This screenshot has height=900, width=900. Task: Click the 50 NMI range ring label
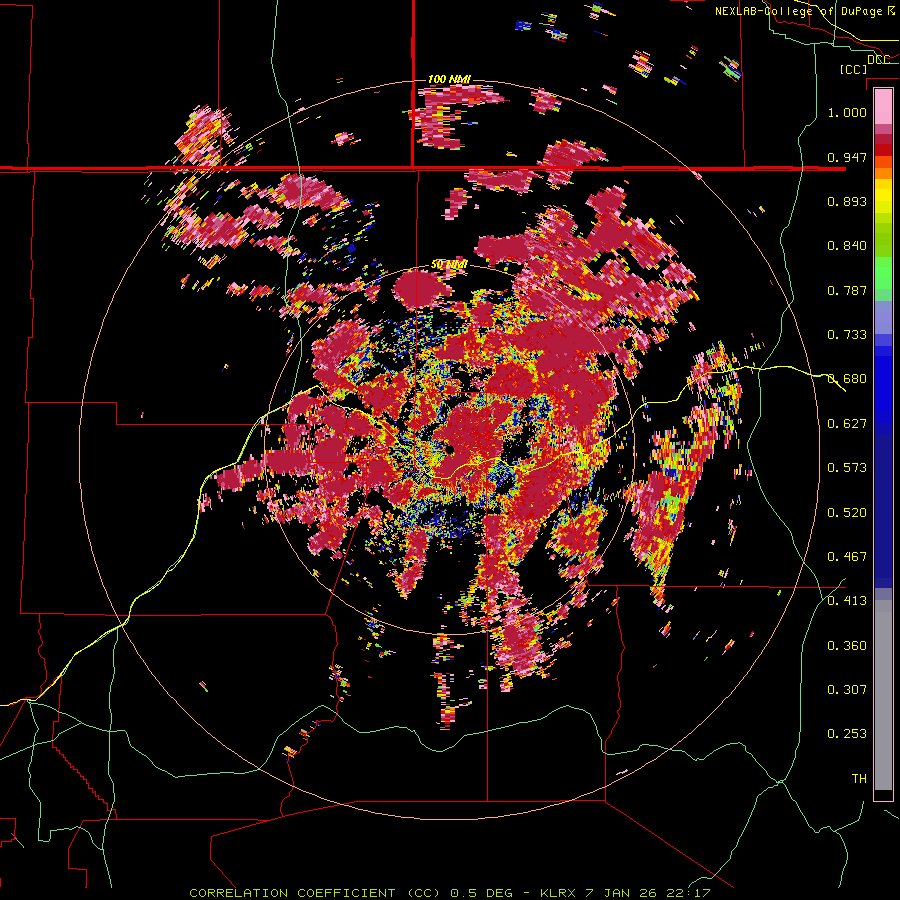[x=449, y=265]
